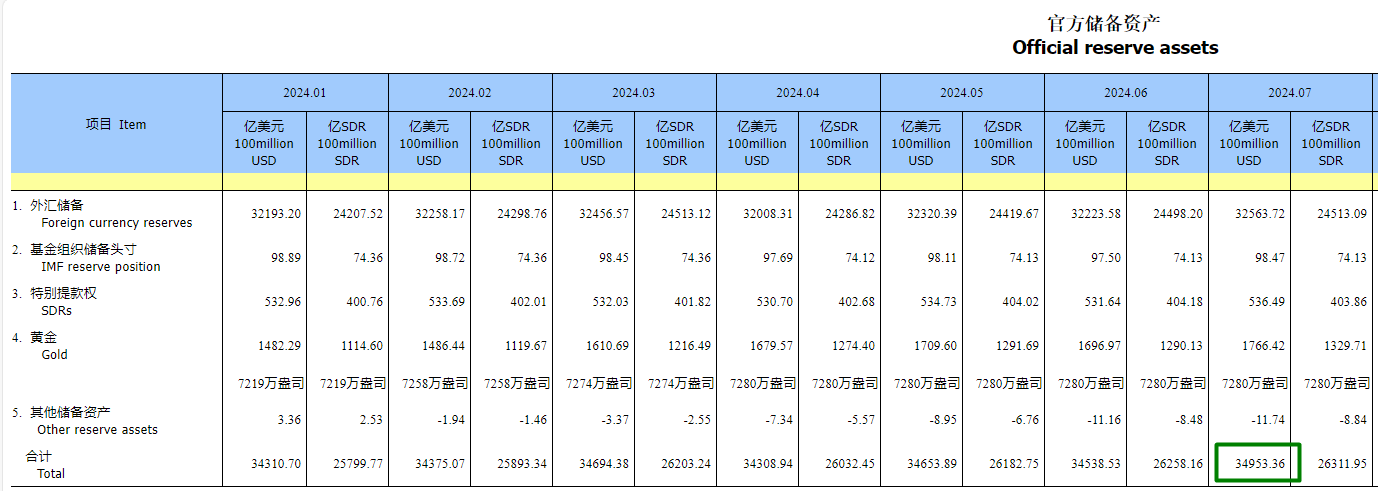
Task: Select the SDRs row label
Action: (56, 311)
